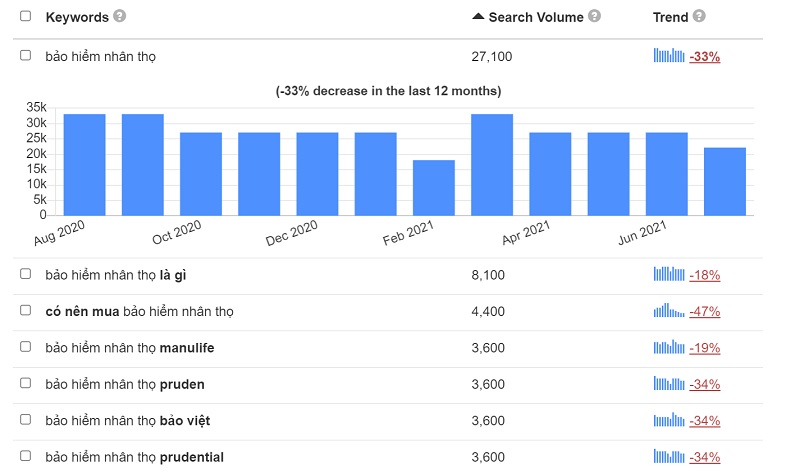
Task: Click the Keywords column header
Action: (x=77, y=17)
